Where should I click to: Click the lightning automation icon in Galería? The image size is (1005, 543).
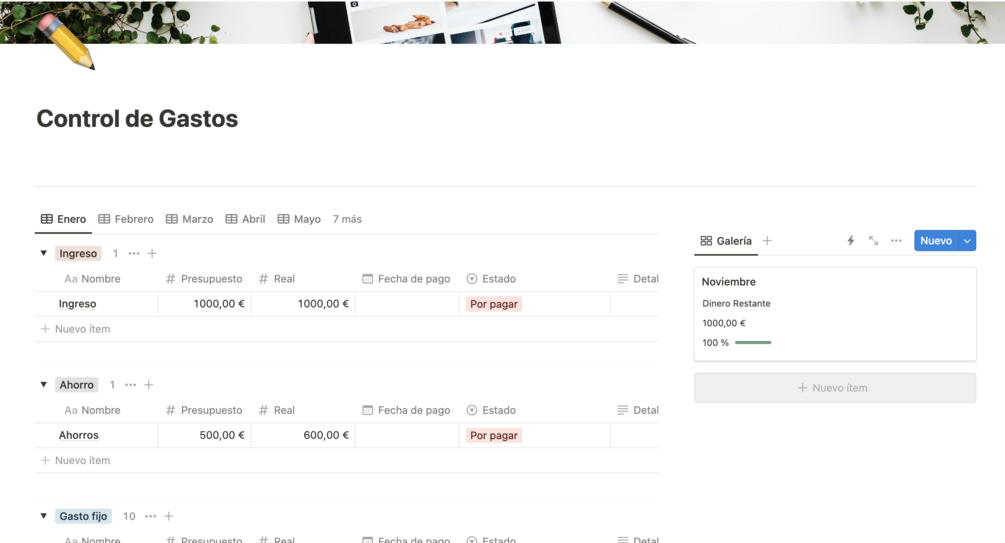pyautogui.click(x=851, y=240)
